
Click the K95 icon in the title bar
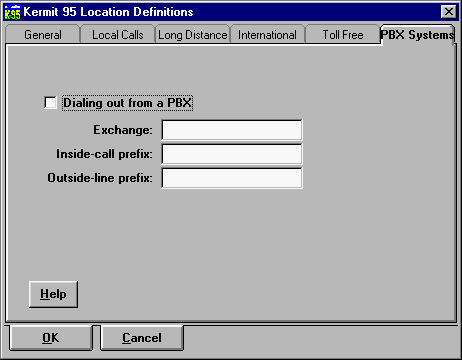13,12
